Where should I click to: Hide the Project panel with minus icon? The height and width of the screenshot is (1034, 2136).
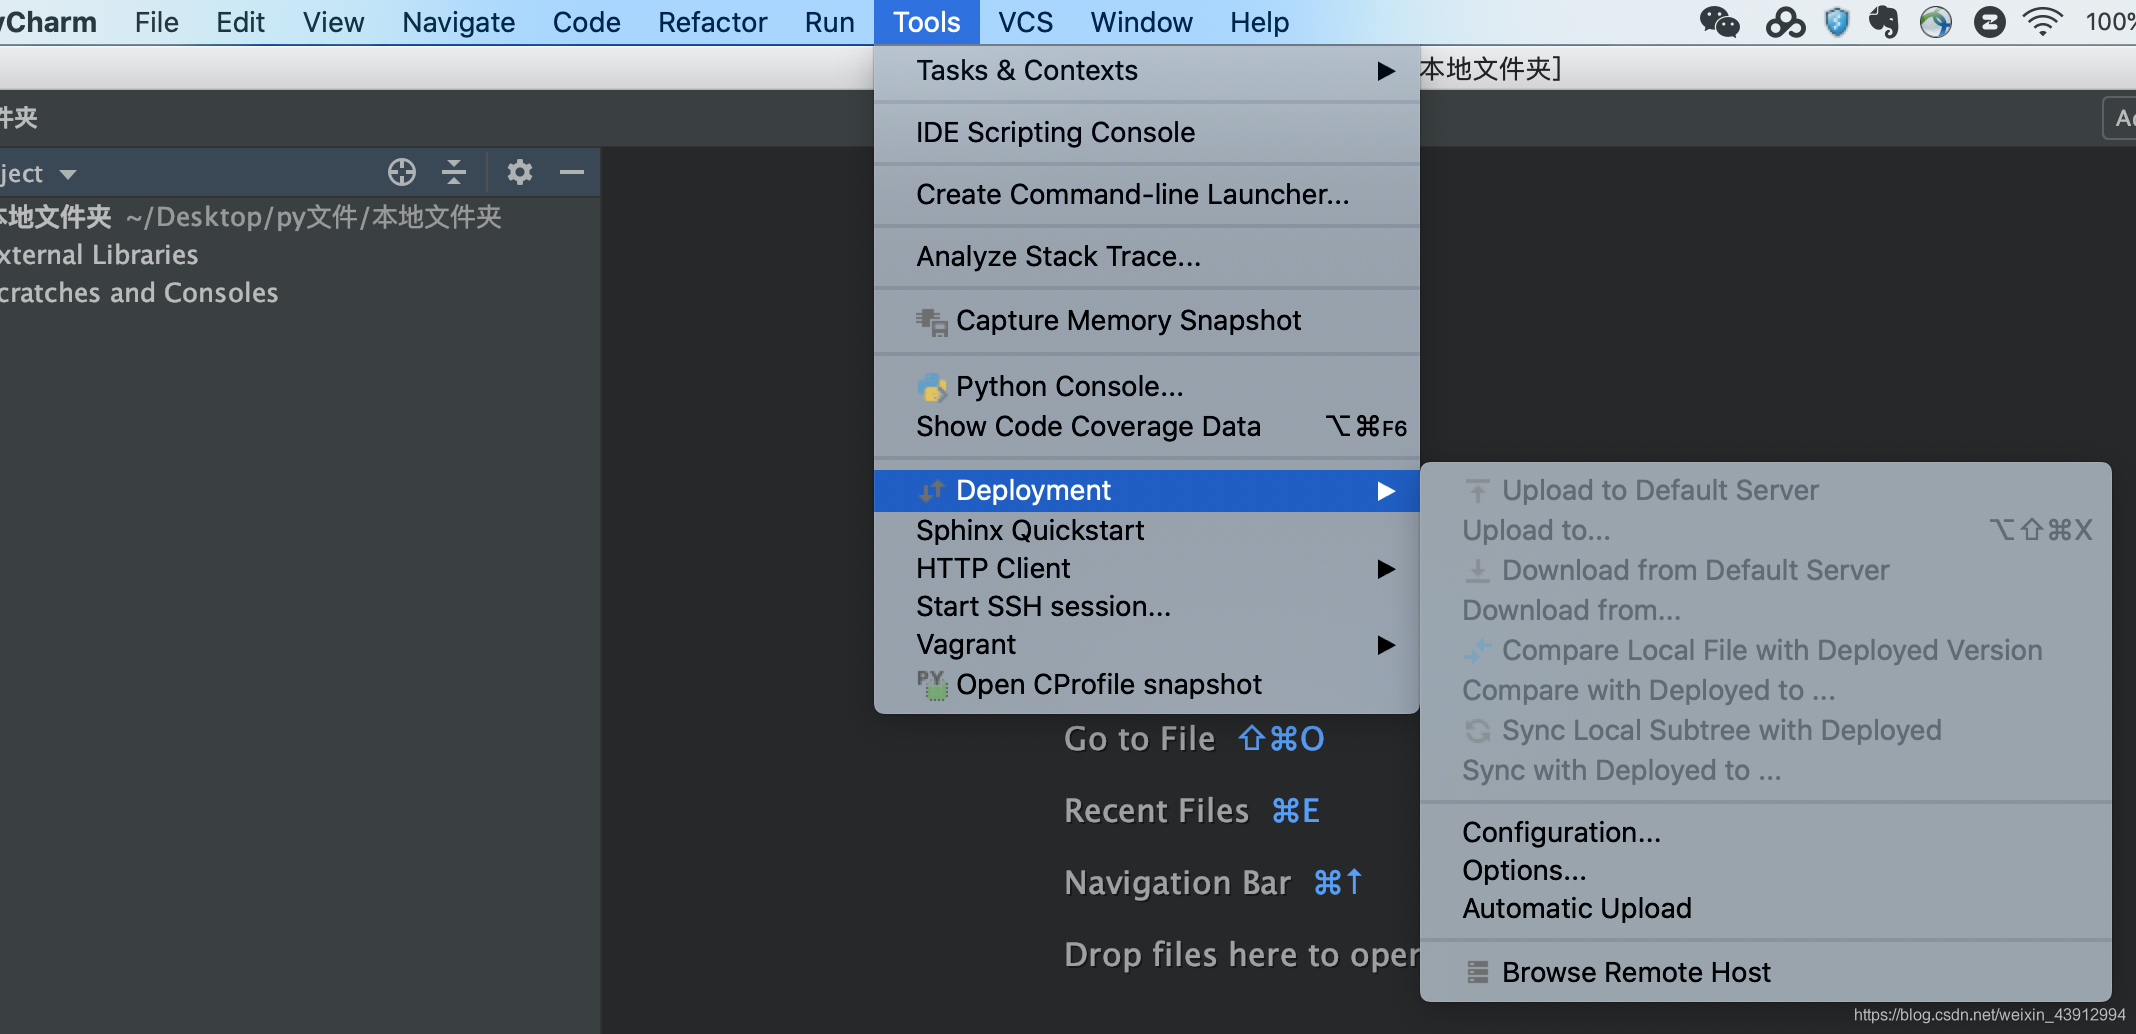point(572,172)
